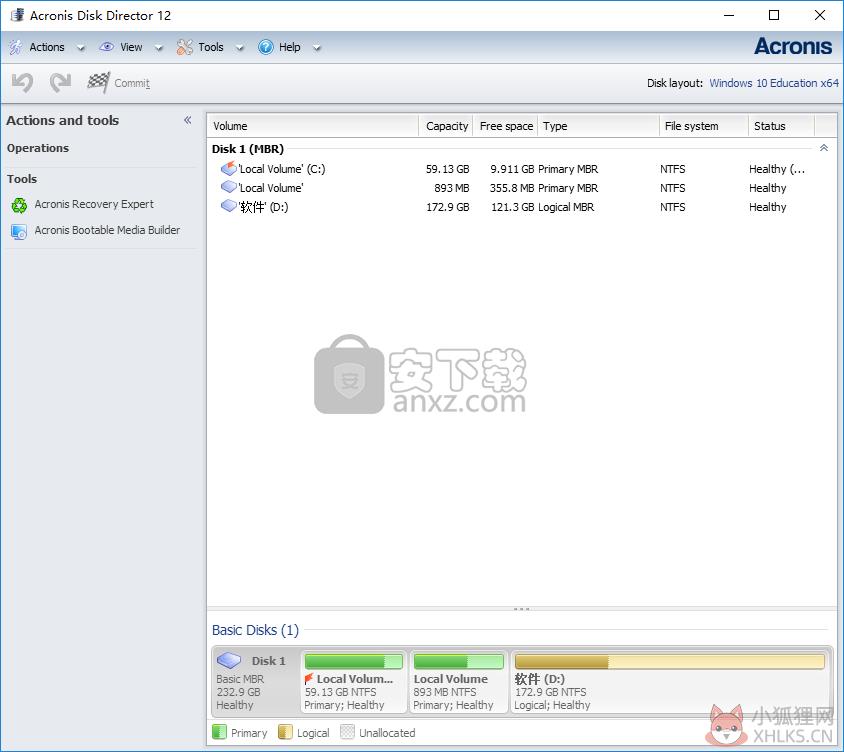Click the Help question mark icon
The width and height of the screenshot is (844, 752).
[266, 47]
